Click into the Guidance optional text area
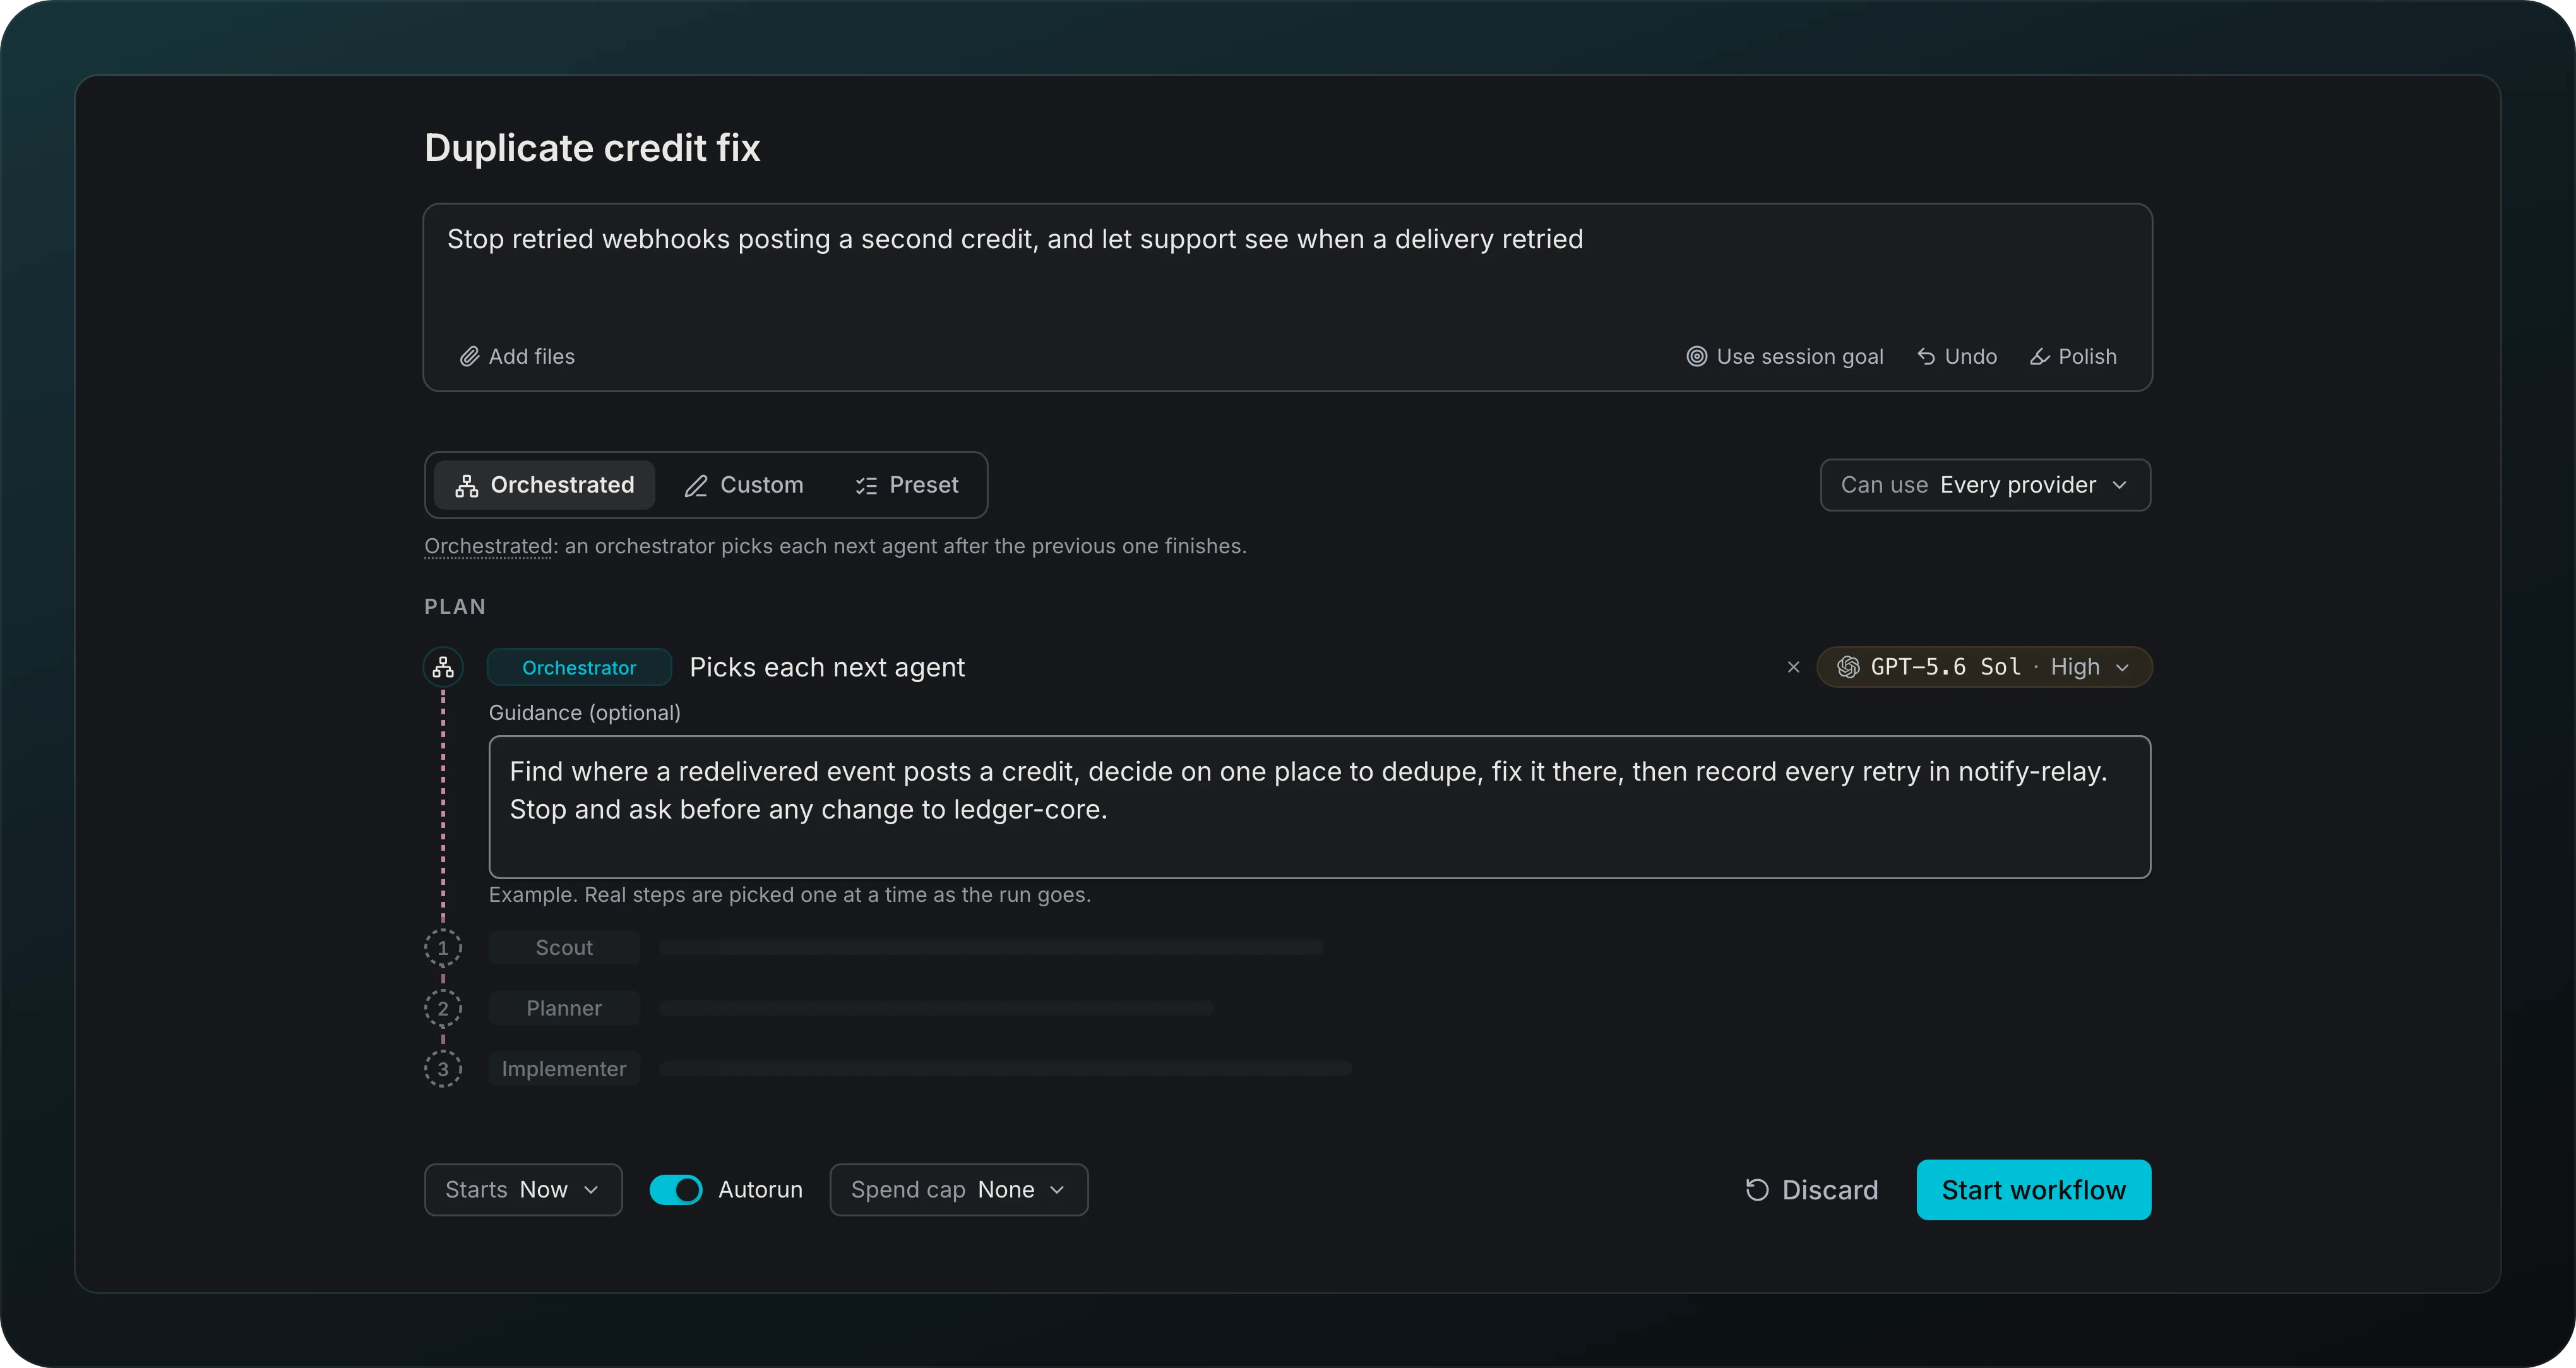Viewport: 2576px width, 1368px height. (1319, 807)
